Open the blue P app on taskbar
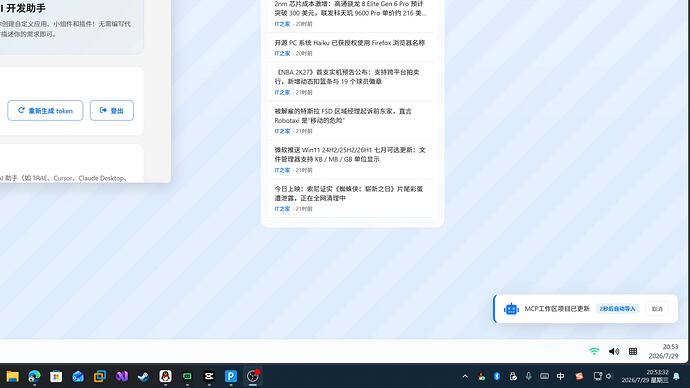The image size is (690, 388). pyautogui.click(x=231, y=377)
